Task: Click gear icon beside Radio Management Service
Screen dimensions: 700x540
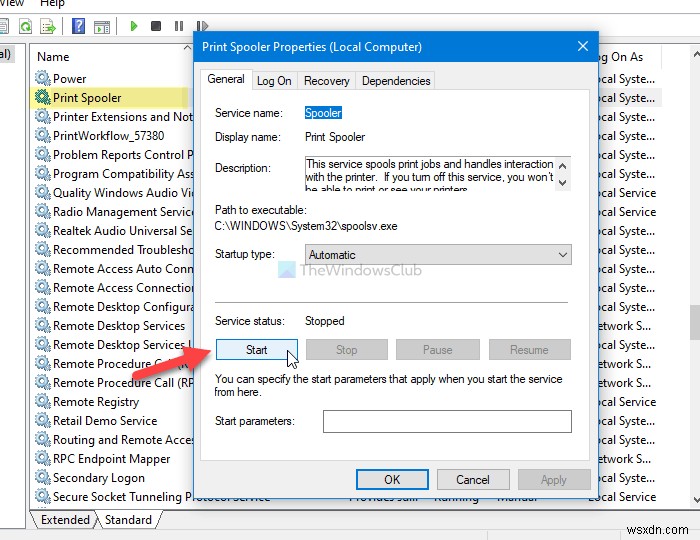Action: [x=43, y=211]
